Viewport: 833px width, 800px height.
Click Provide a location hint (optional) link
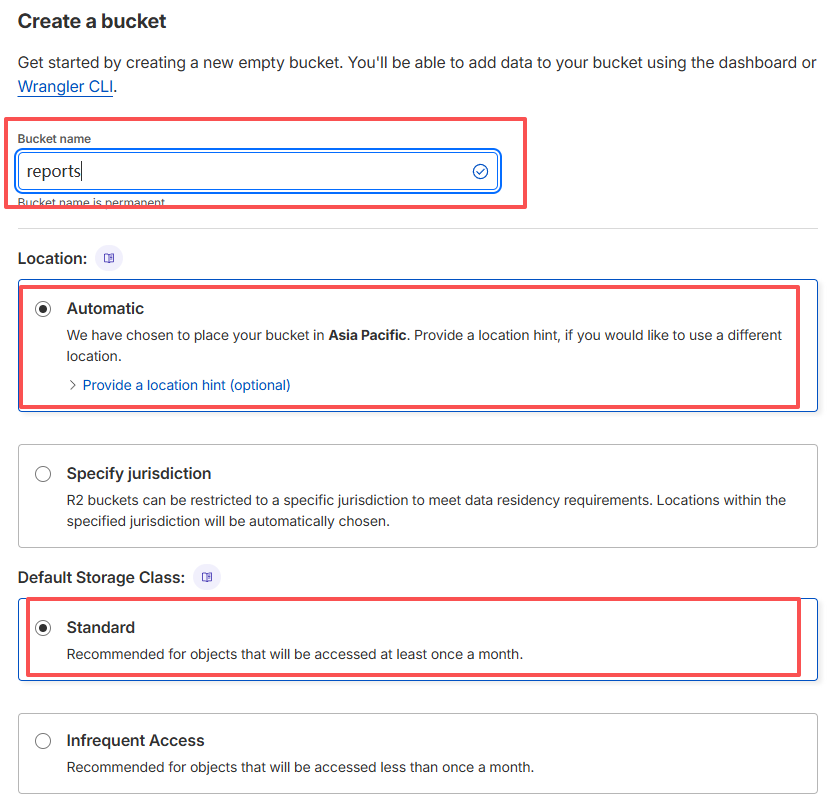click(x=186, y=385)
